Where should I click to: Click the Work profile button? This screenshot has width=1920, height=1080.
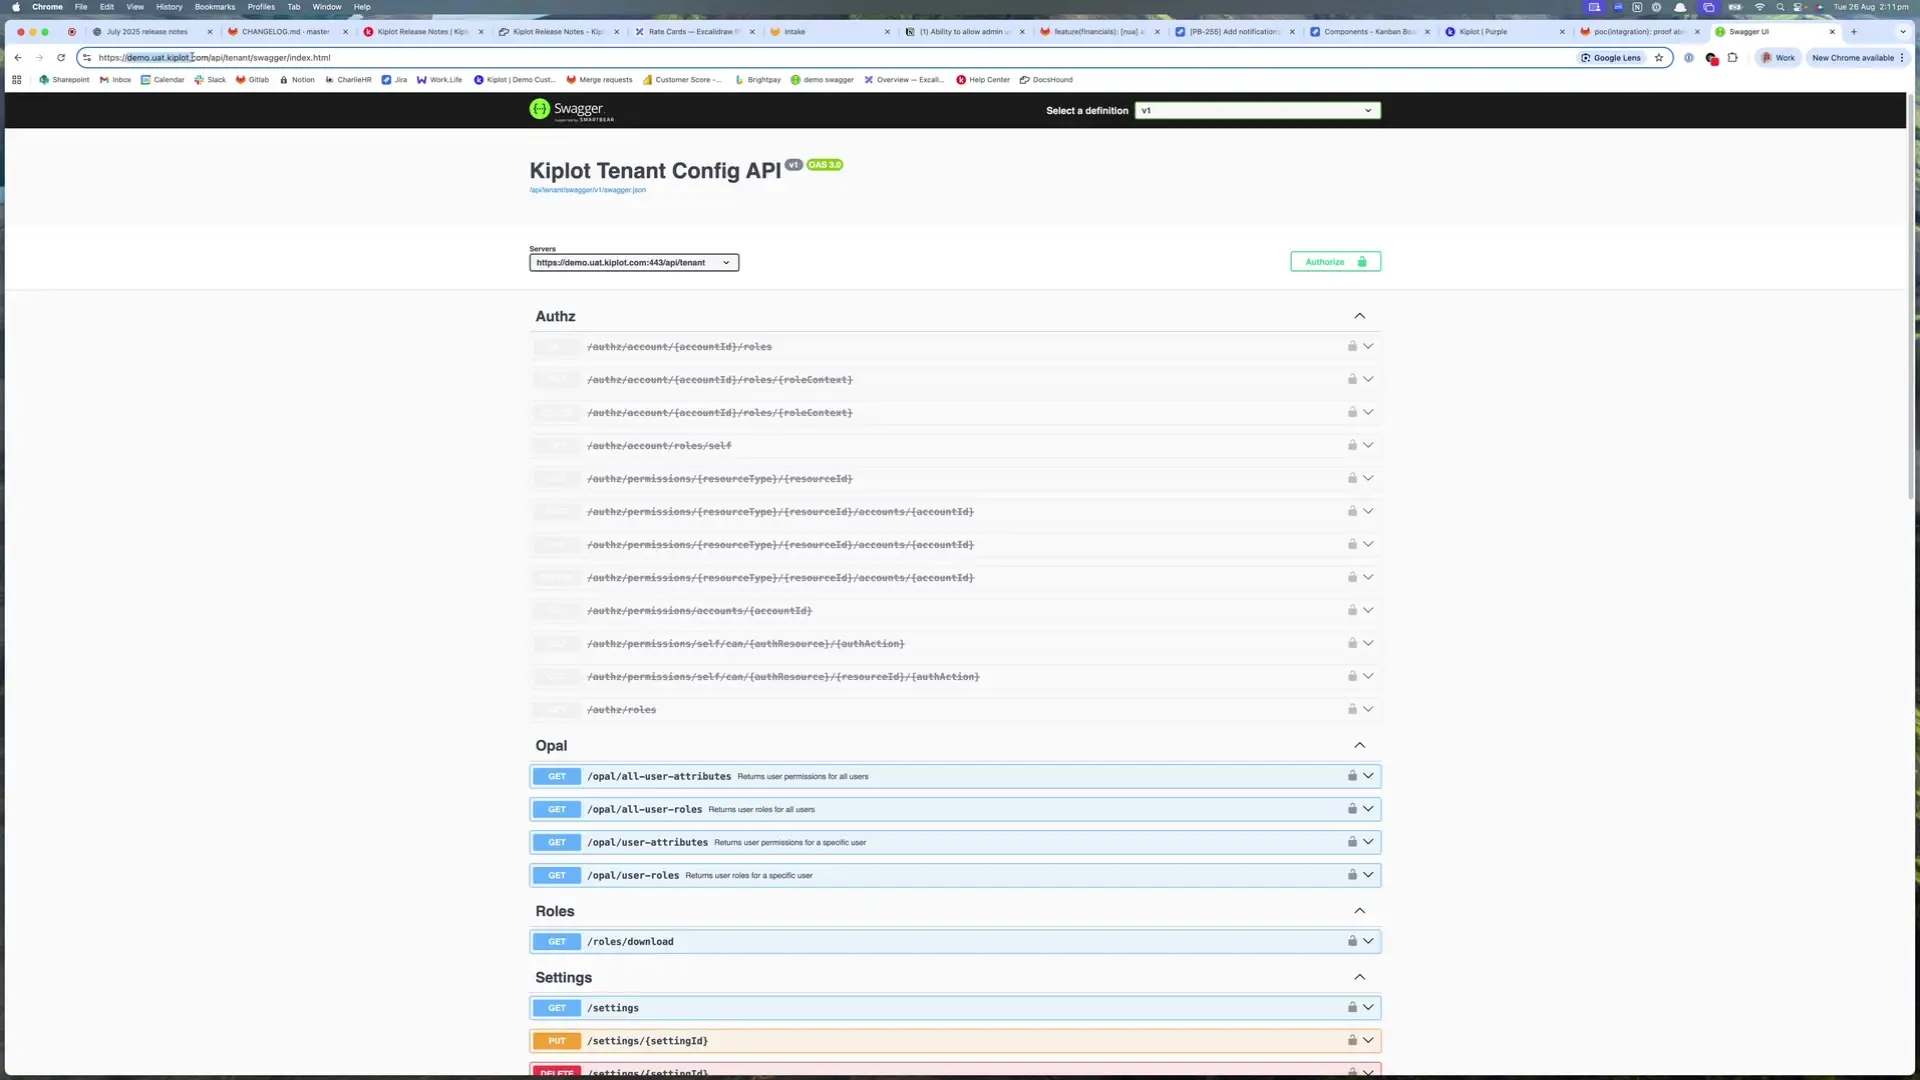pos(1778,58)
